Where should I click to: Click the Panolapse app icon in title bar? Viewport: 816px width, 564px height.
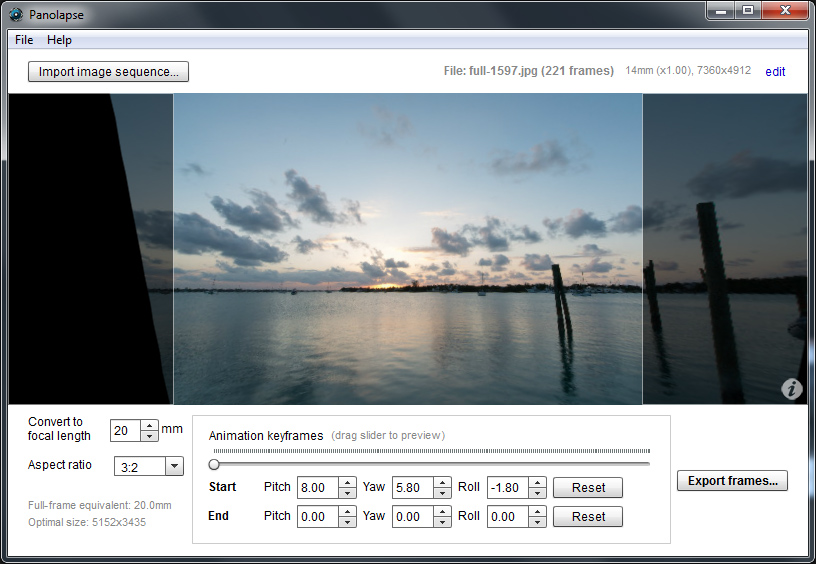16,14
